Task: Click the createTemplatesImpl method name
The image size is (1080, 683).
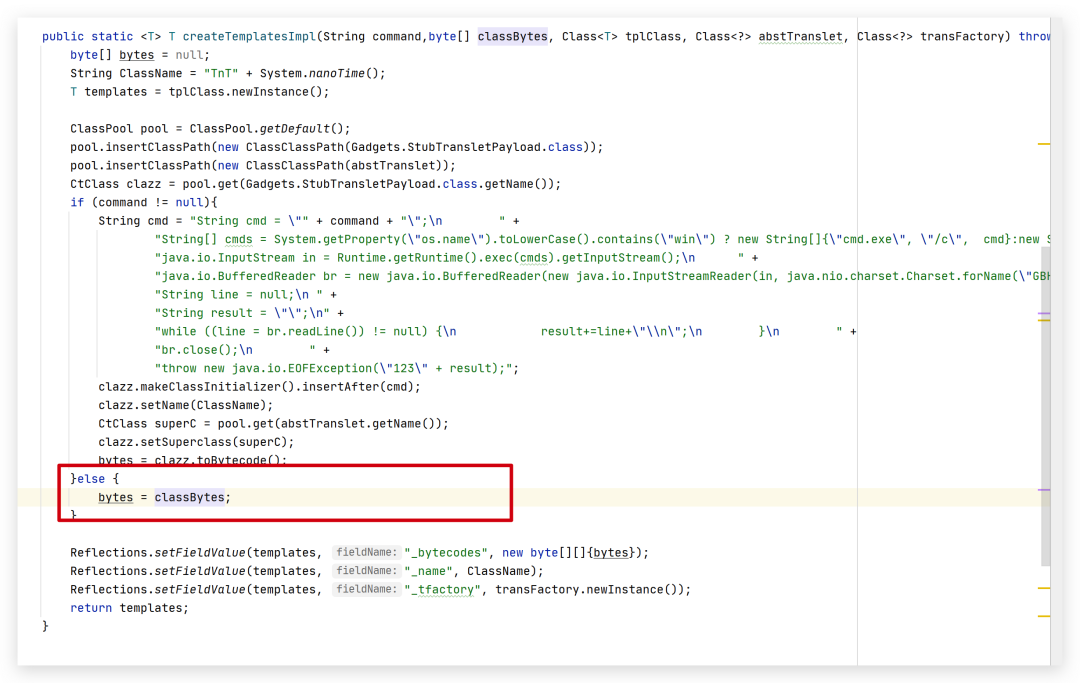Action: click(249, 36)
